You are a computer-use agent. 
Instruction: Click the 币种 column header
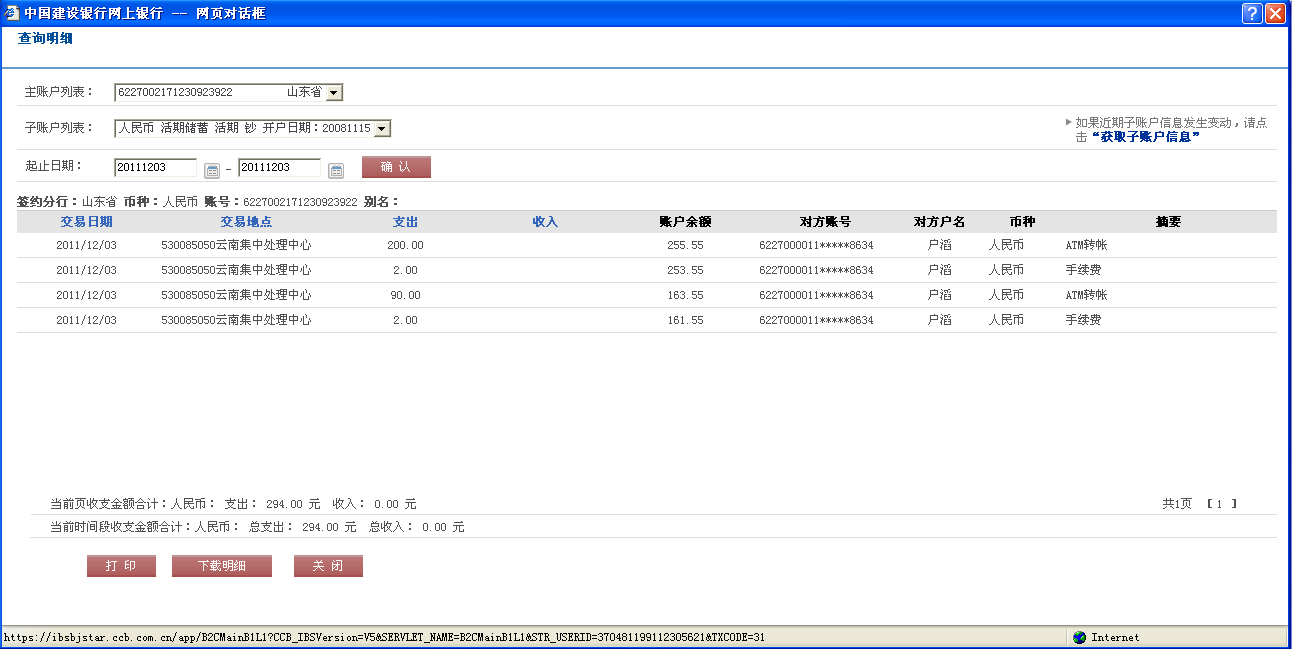coord(1022,222)
